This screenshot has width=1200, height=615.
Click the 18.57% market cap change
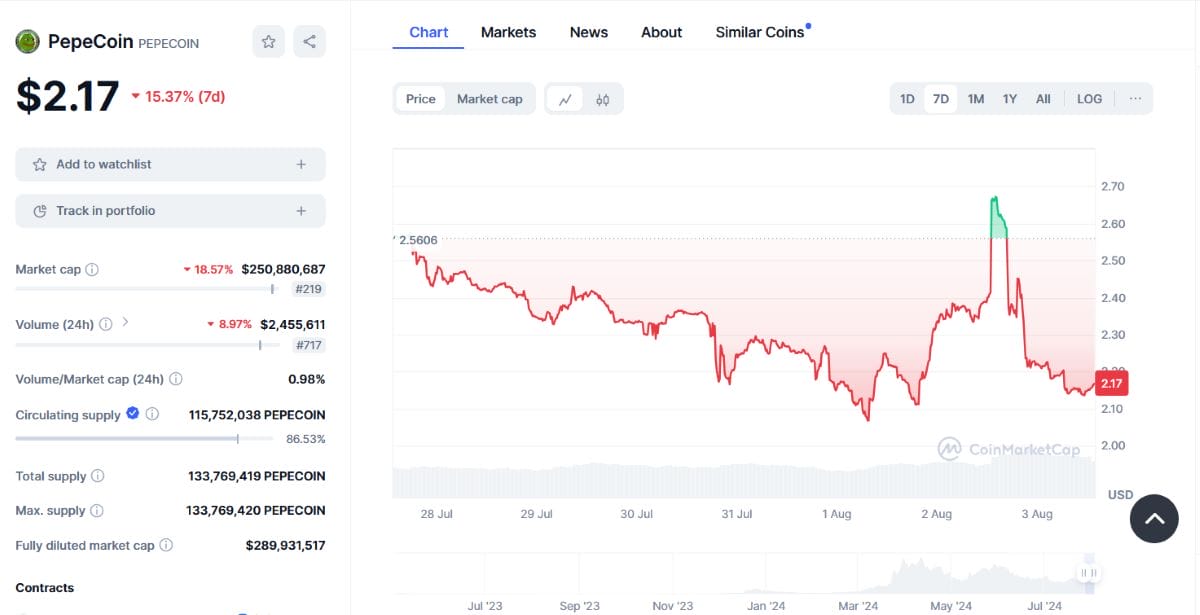[208, 269]
